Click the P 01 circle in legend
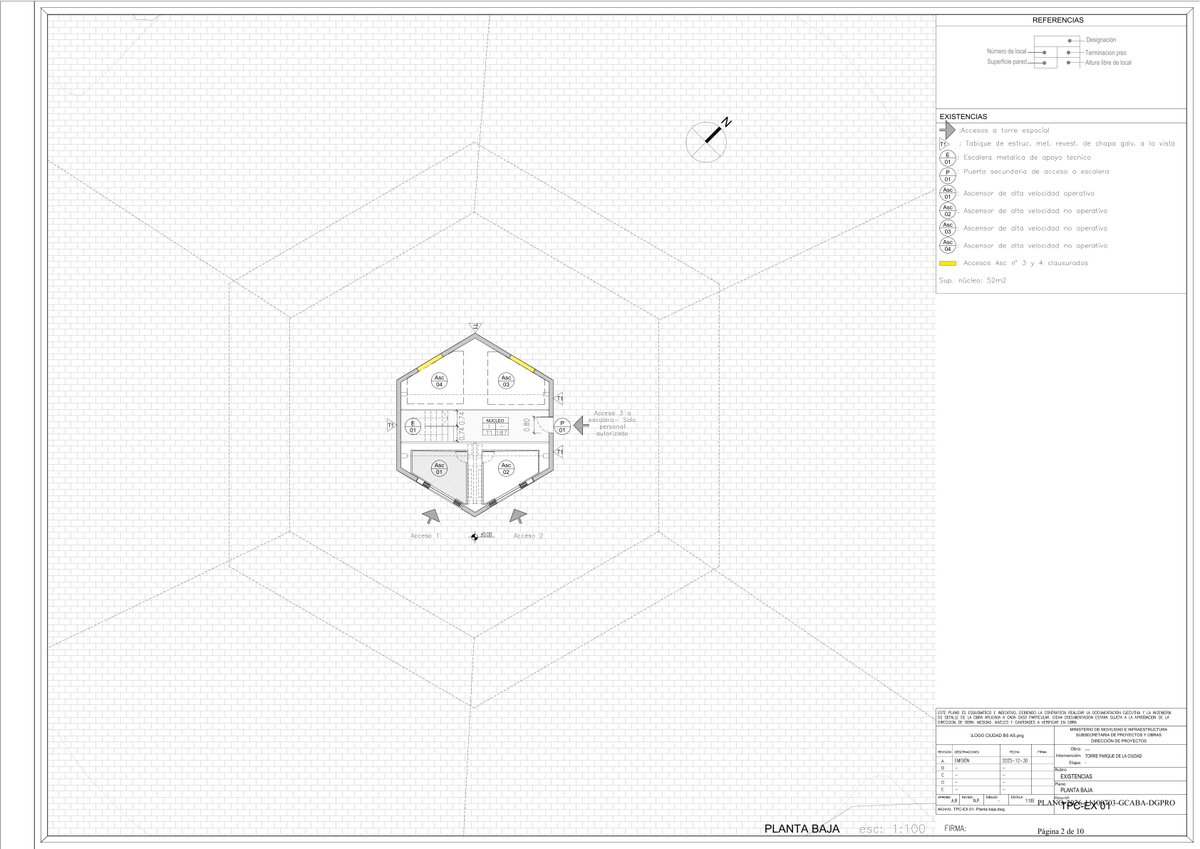 tap(947, 174)
